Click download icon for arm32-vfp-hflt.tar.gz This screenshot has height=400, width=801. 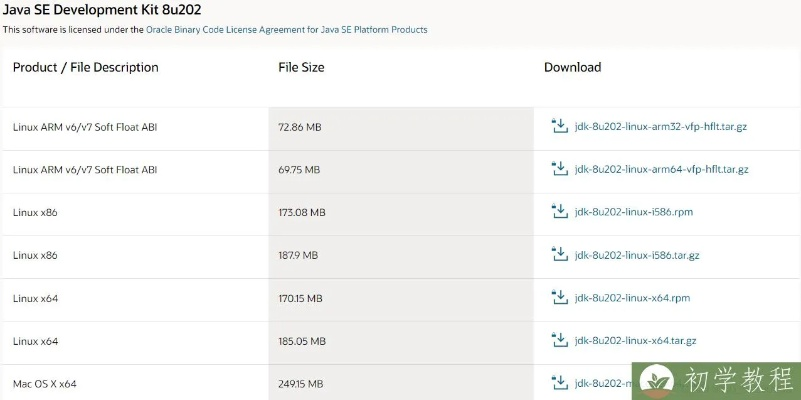pyautogui.click(x=560, y=127)
